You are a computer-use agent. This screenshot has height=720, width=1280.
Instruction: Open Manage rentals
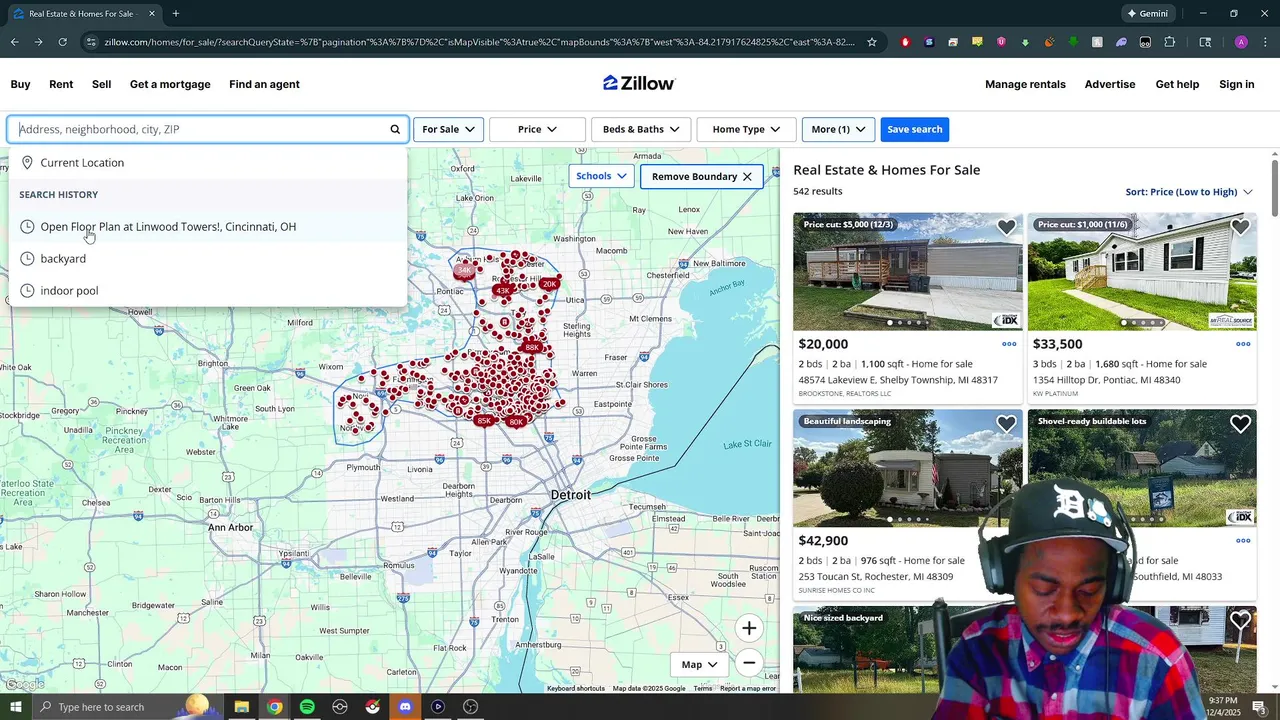click(1025, 84)
